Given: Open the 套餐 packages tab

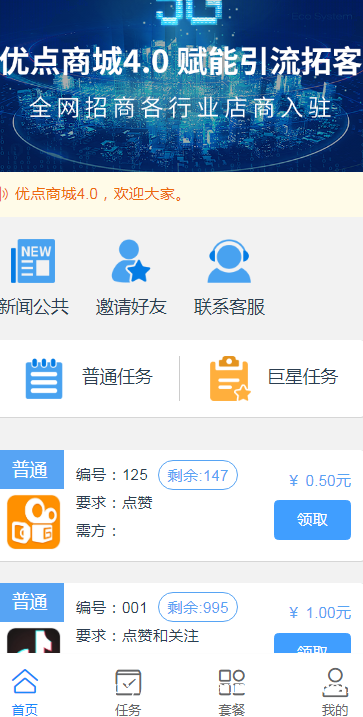Looking at the screenshot, I should pyautogui.click(x=232, y=692).
